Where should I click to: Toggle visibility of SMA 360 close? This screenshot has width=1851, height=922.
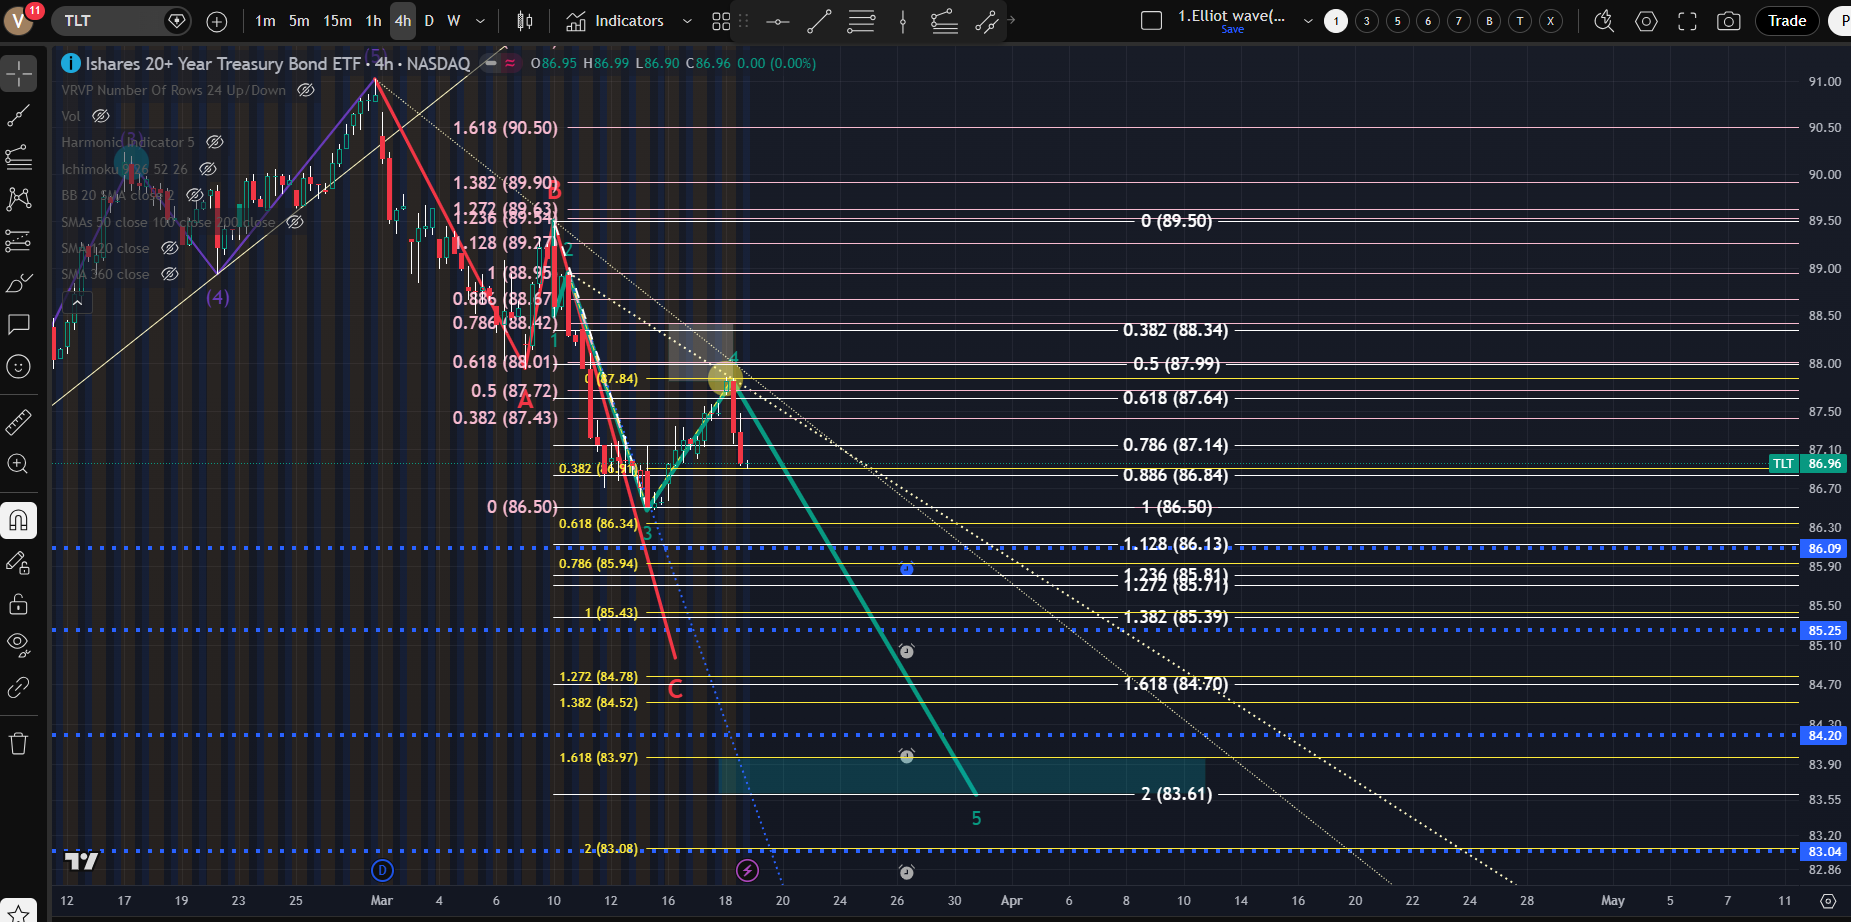(x=170, y=274)
